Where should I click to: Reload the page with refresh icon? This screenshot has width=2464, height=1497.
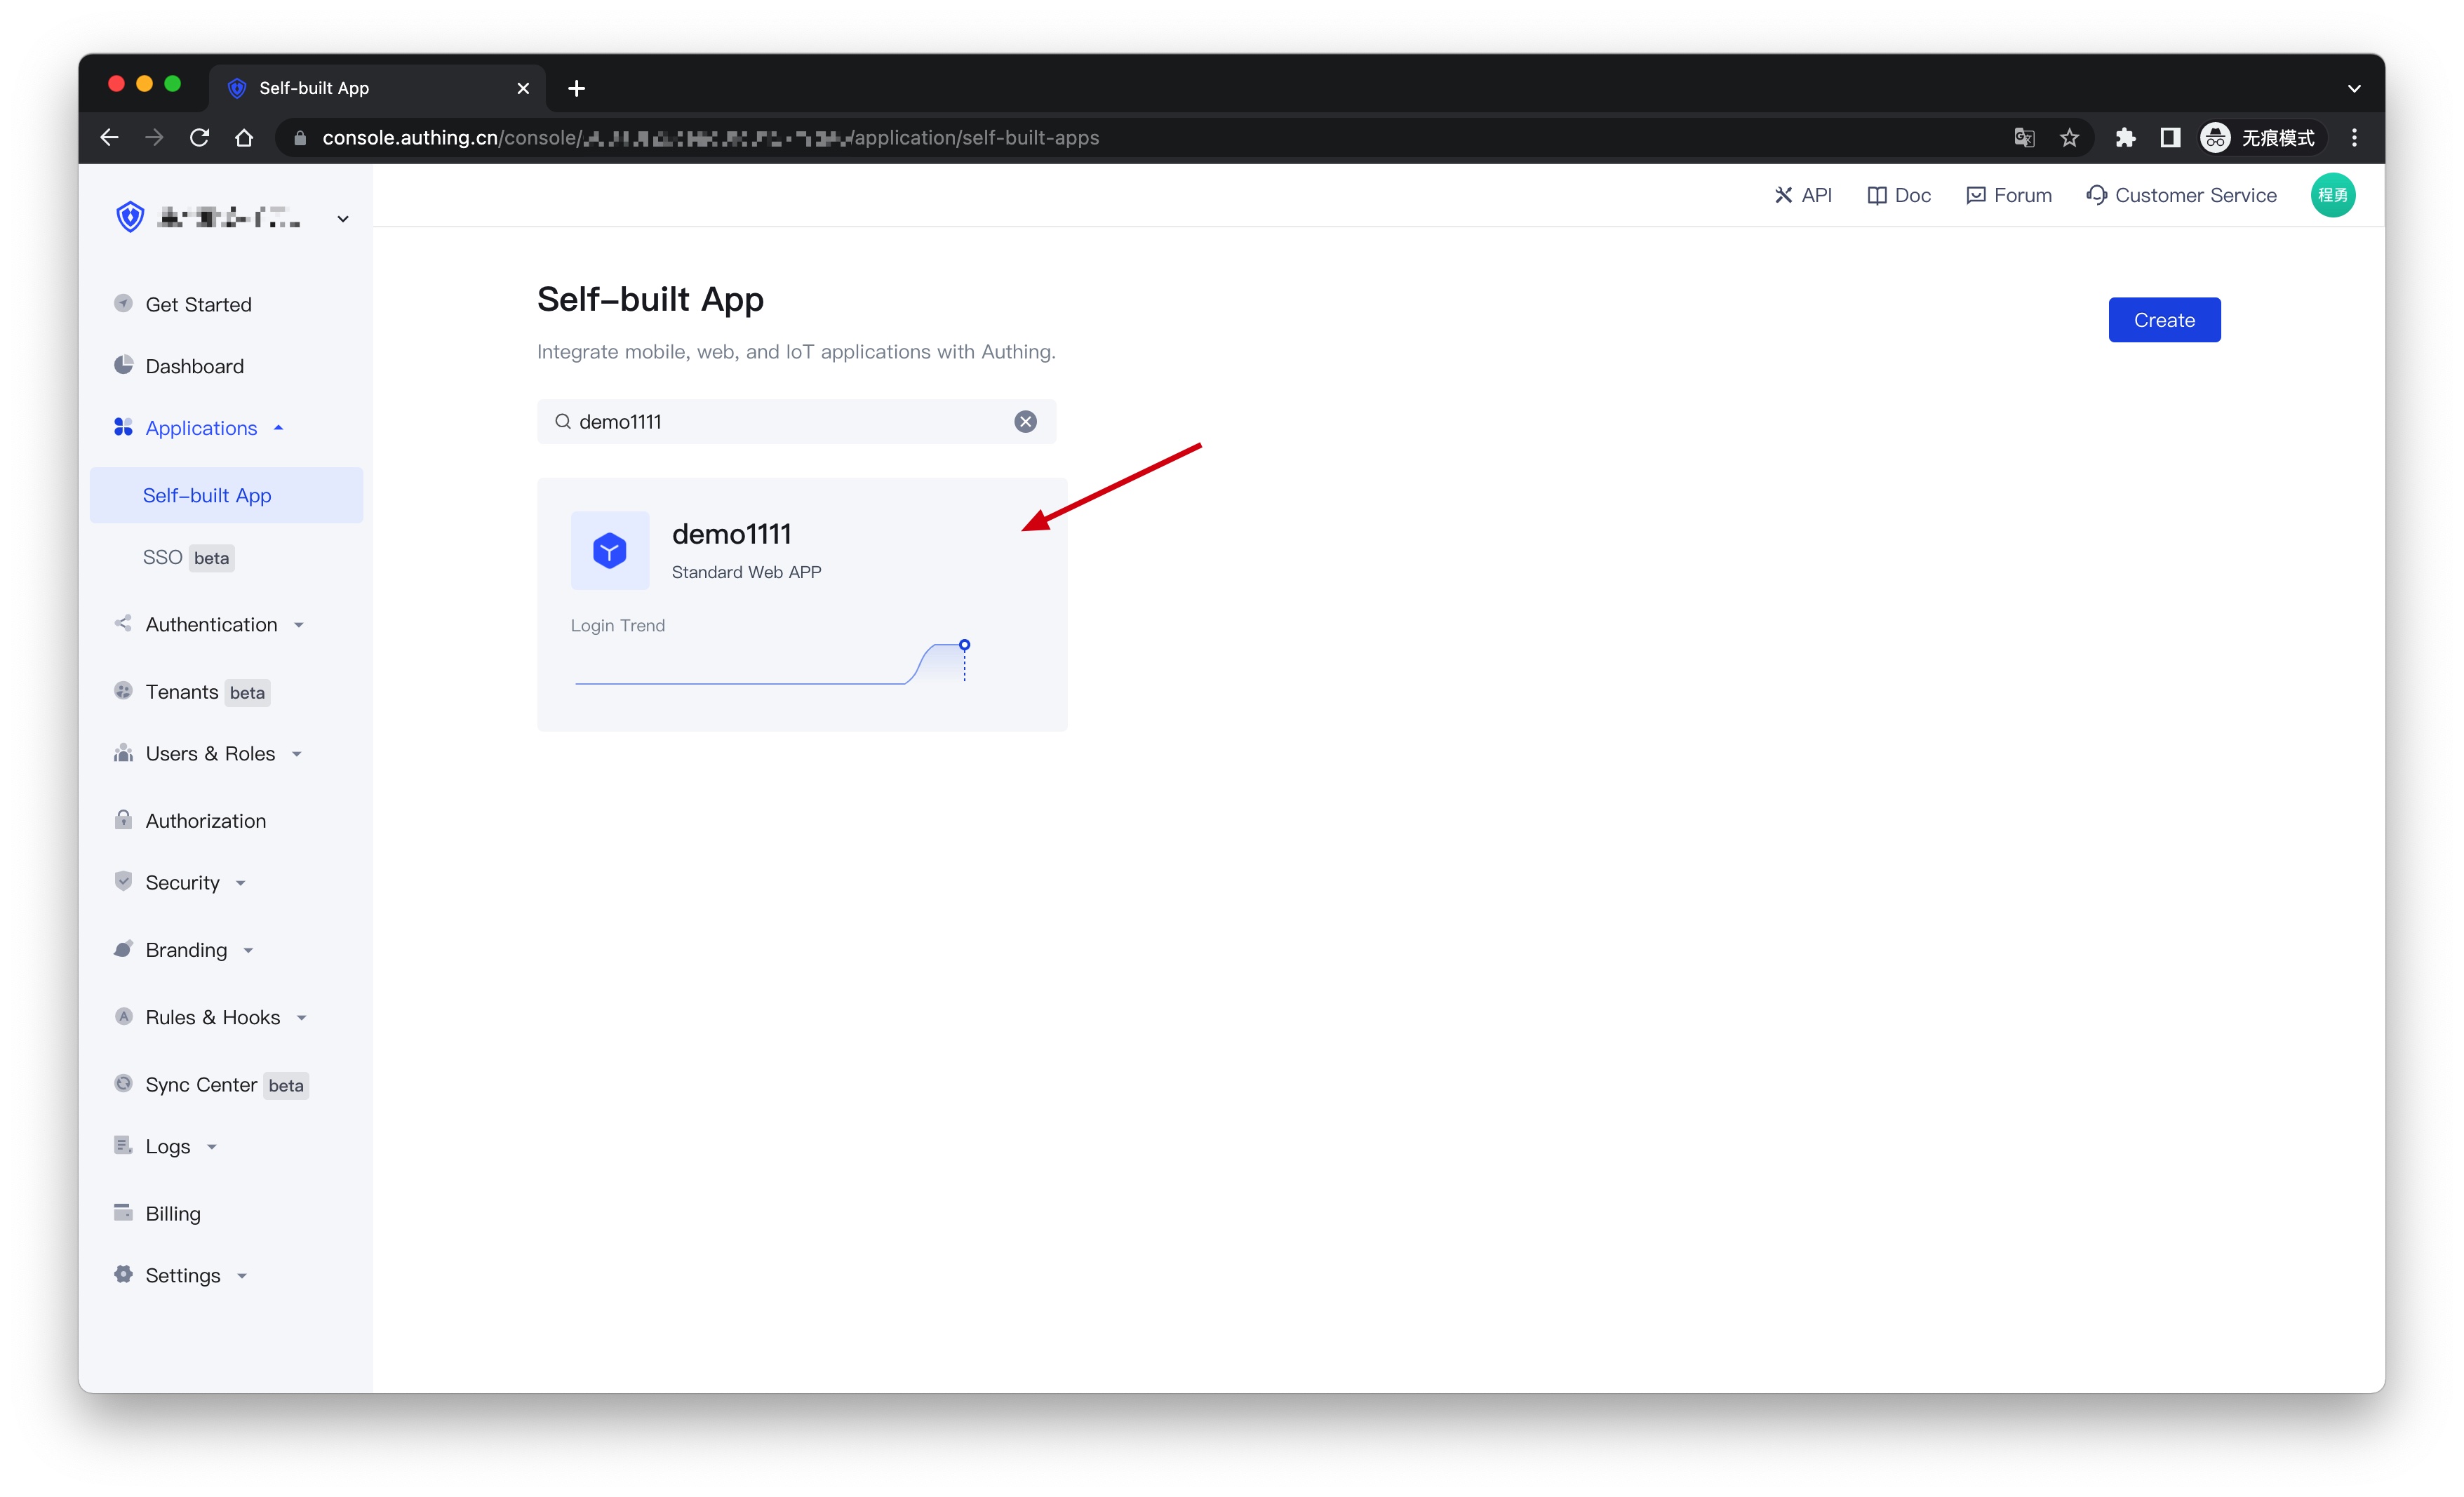pos(199,137)
